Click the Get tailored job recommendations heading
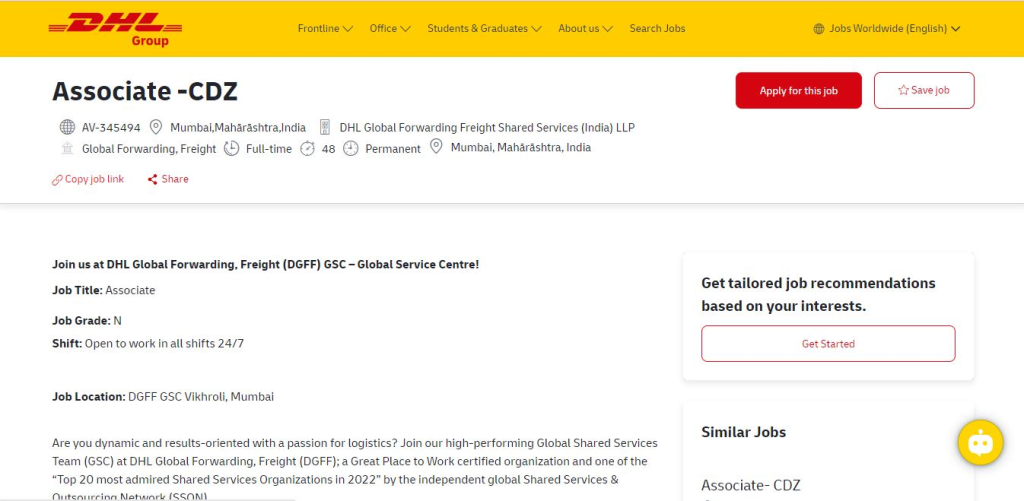 click(818, 295)
